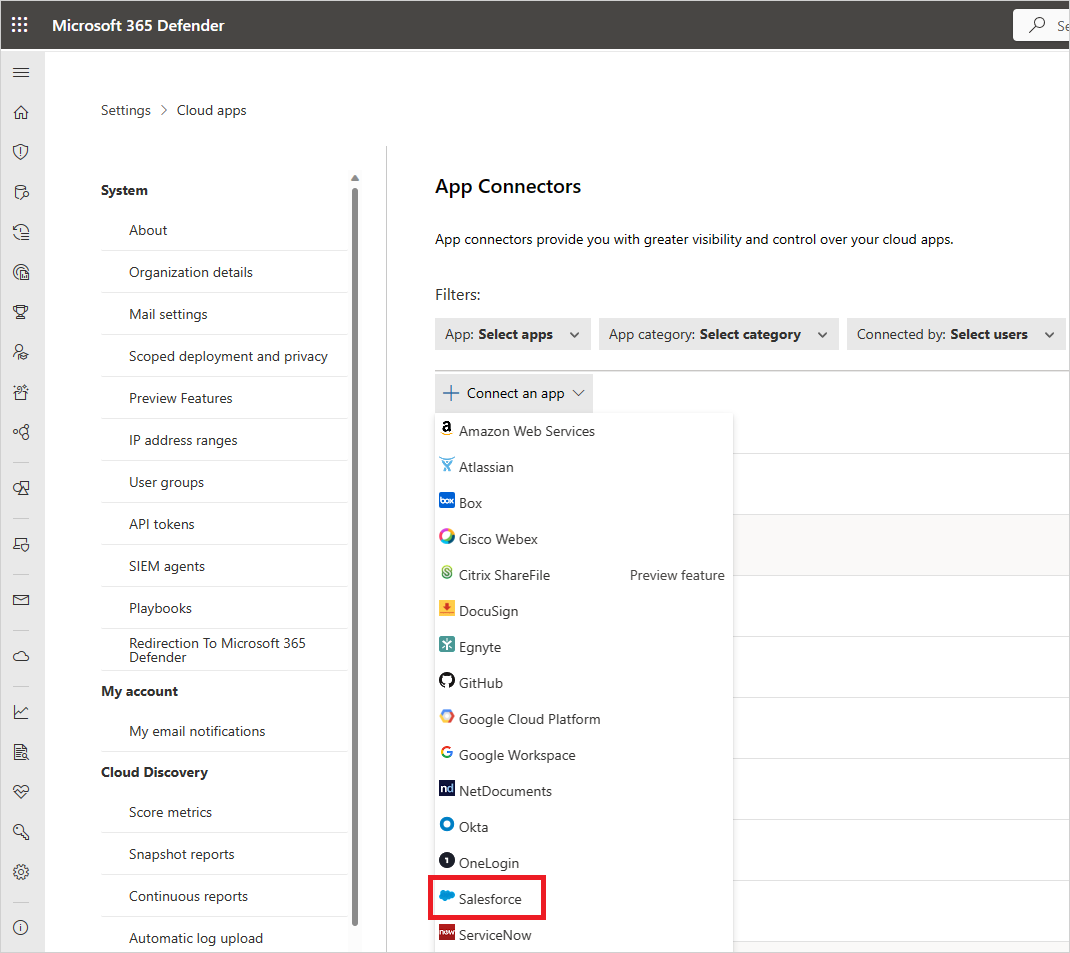This screenshot has width=1070, height=953.
Task: Open Permissions via the key icon
Action: (20, 831)
